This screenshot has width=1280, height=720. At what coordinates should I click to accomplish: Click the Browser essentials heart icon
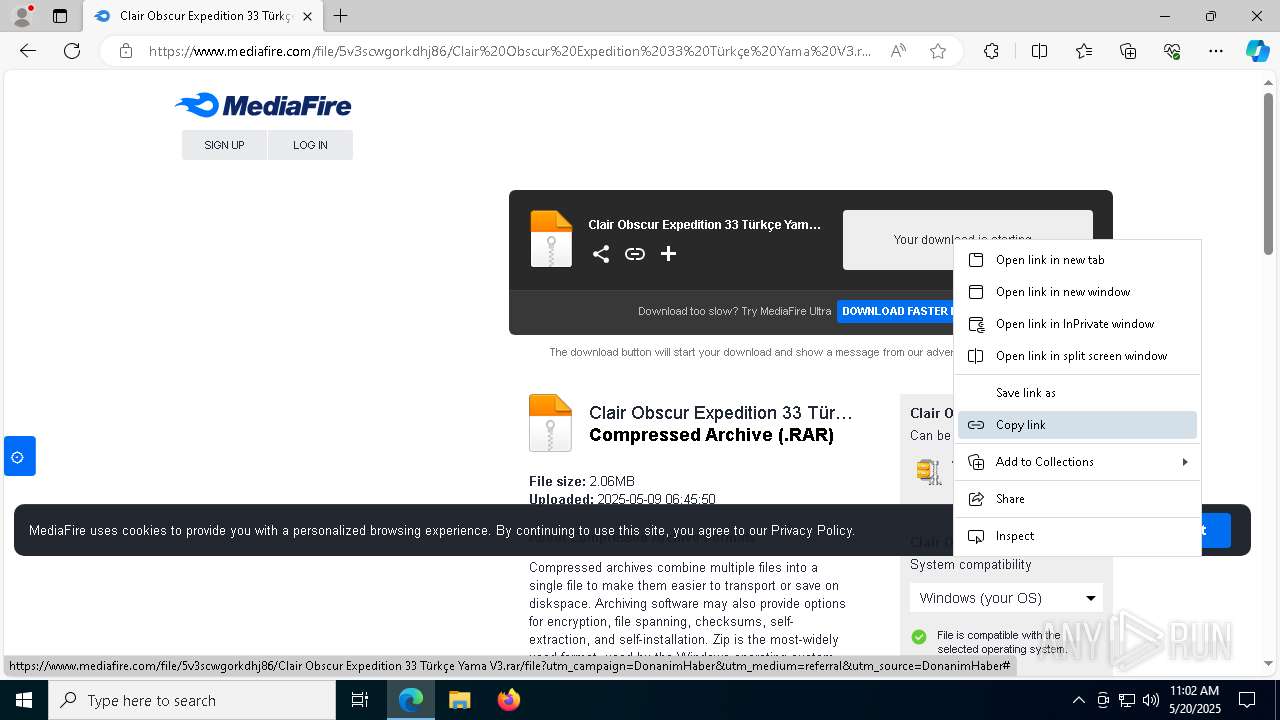(x=1172, y=51)
